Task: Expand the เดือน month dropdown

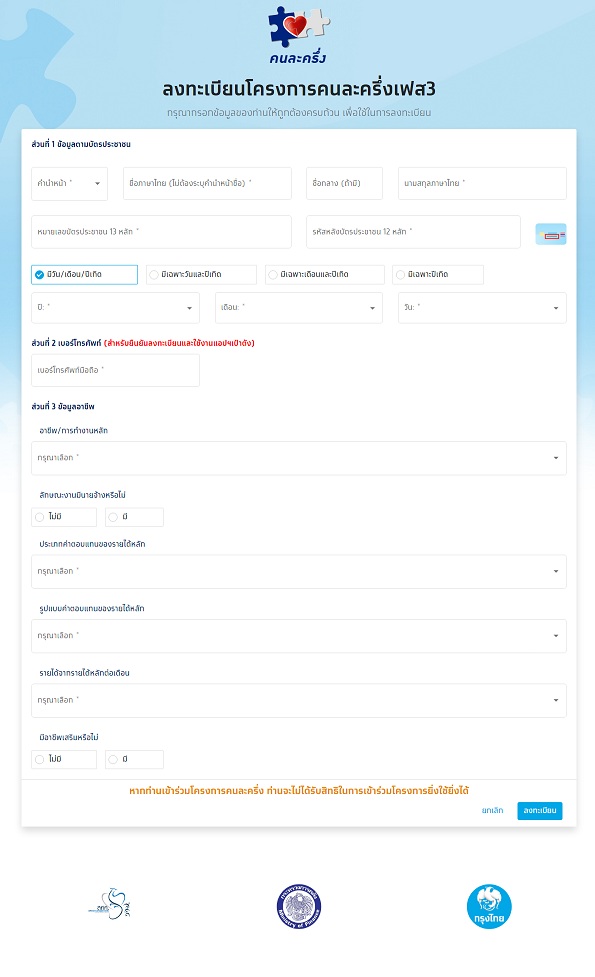Action: (x=299, y=308)
